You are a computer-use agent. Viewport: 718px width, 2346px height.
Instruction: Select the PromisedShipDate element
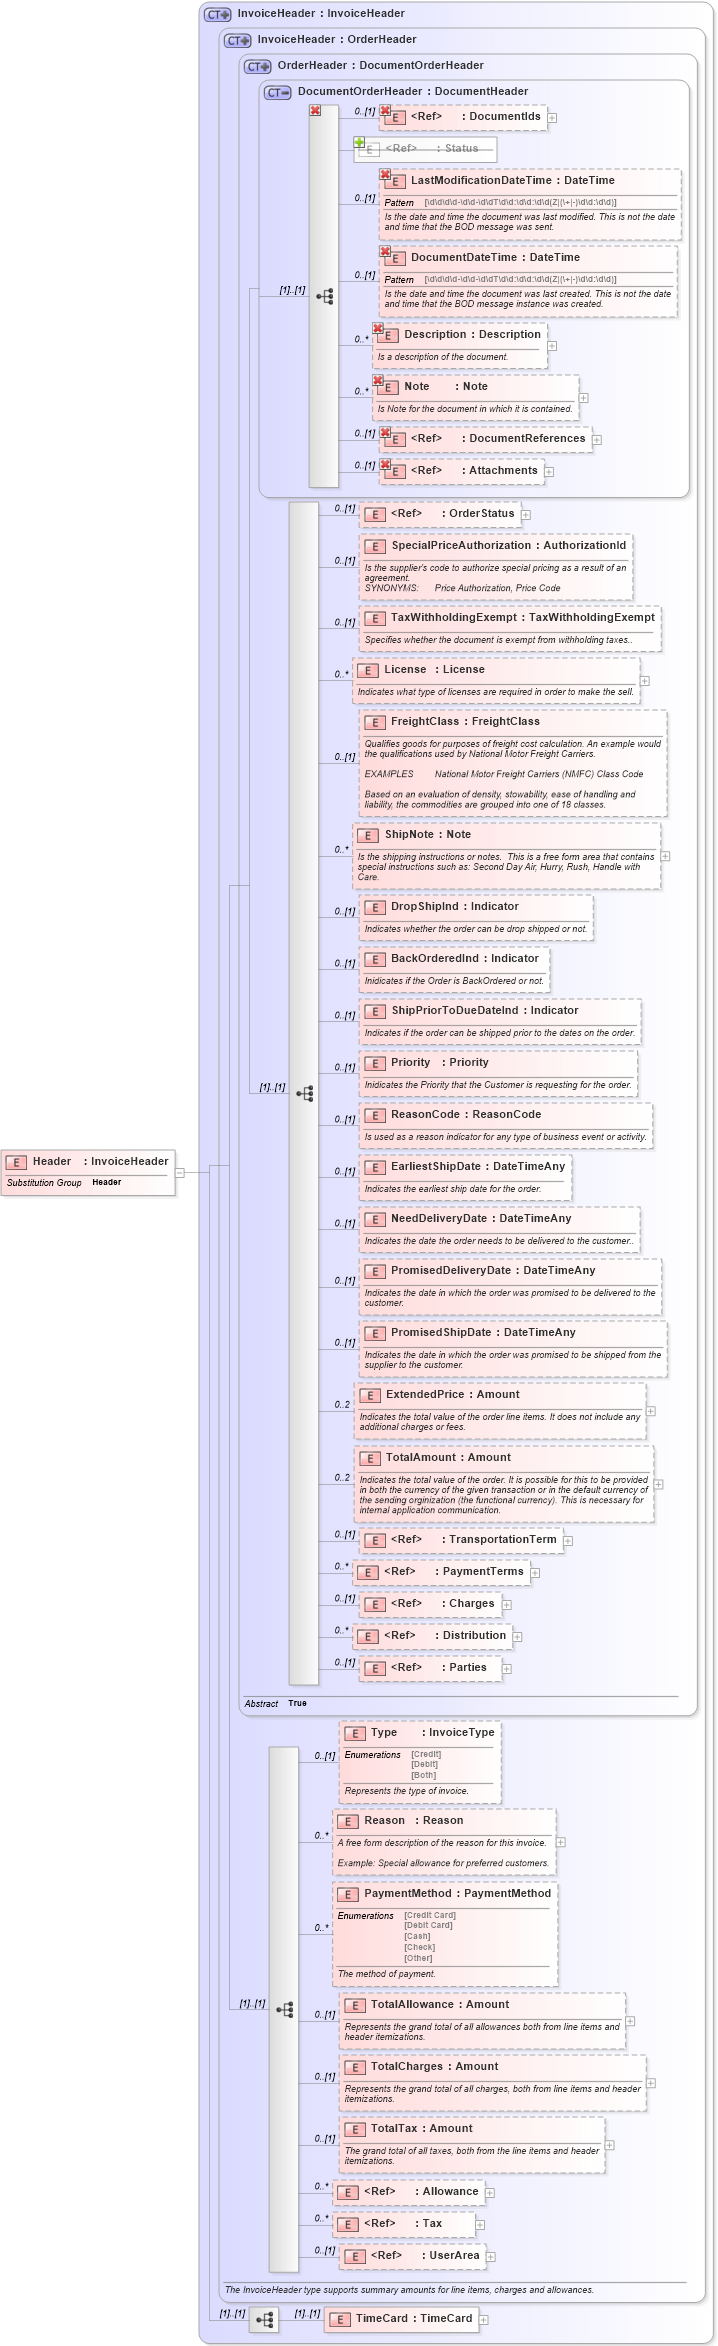point(513,1348)
